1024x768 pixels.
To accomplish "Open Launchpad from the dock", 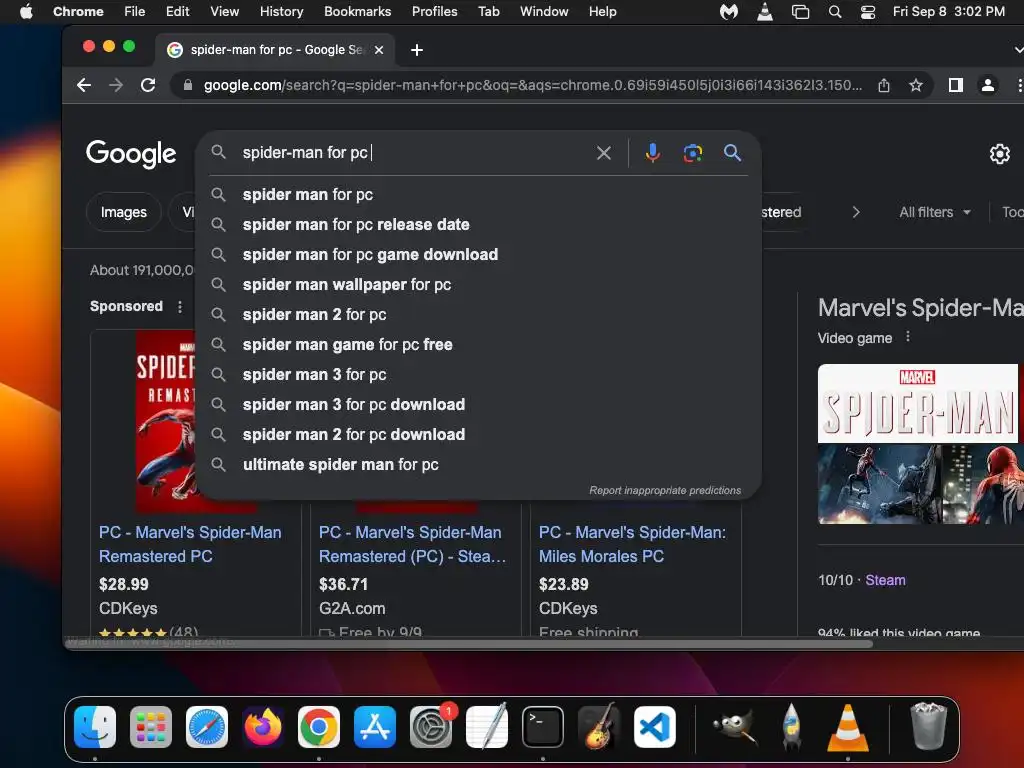I will click(x=151, y=727).
